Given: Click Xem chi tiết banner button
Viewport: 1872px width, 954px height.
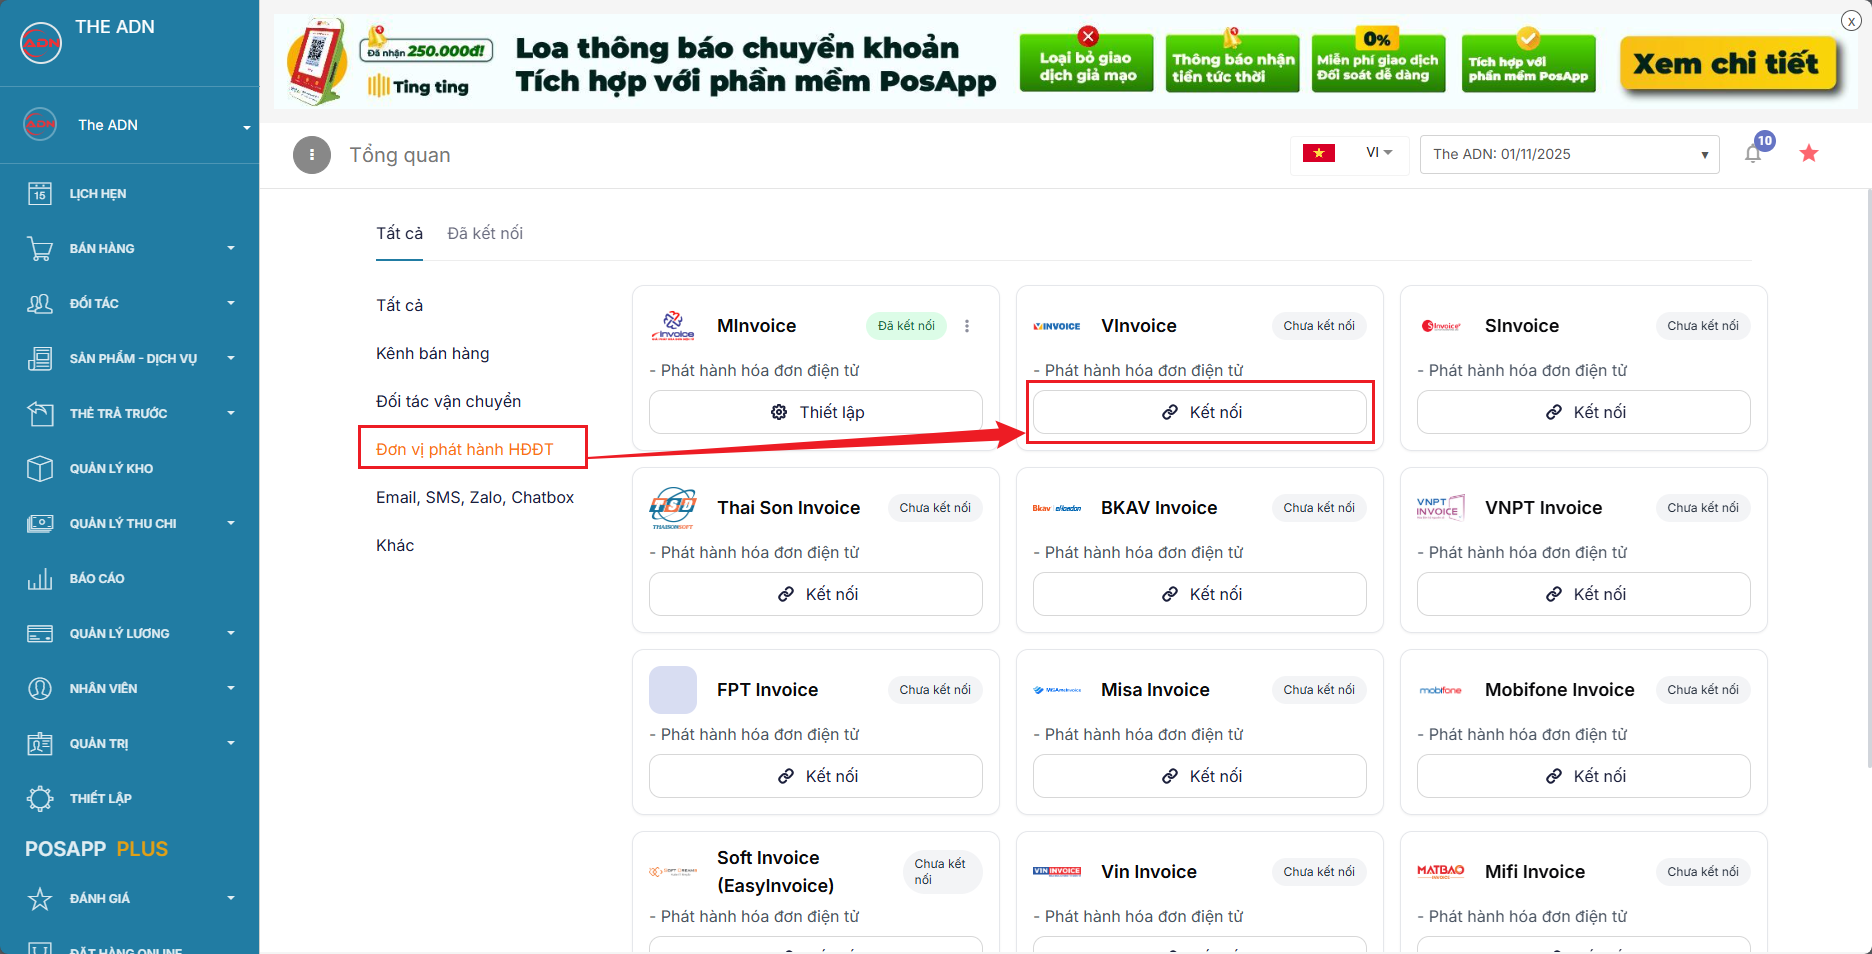Looking at the screenshot, I should coord(1727,64).
